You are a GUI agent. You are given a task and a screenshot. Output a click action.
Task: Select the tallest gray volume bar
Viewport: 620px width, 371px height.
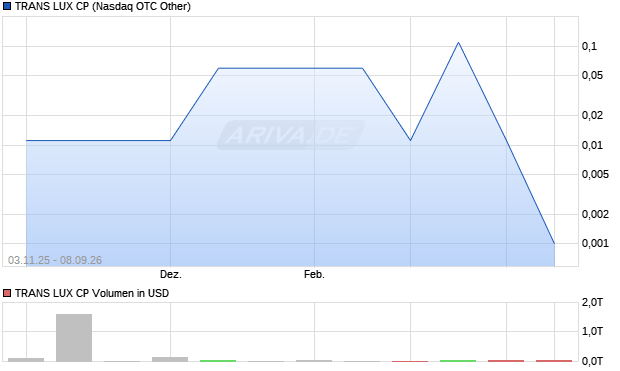tap(74, 338)
